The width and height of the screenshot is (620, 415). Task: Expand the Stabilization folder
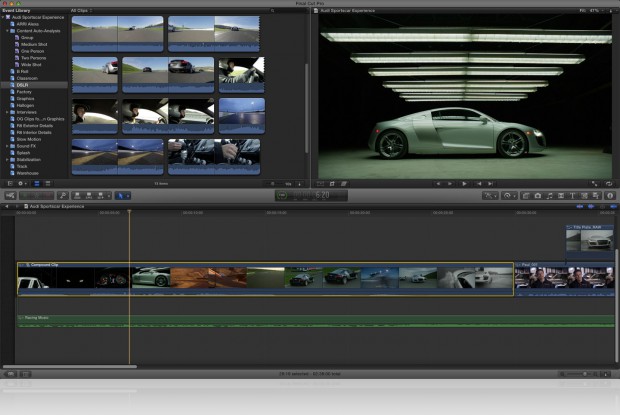(7, 160)
